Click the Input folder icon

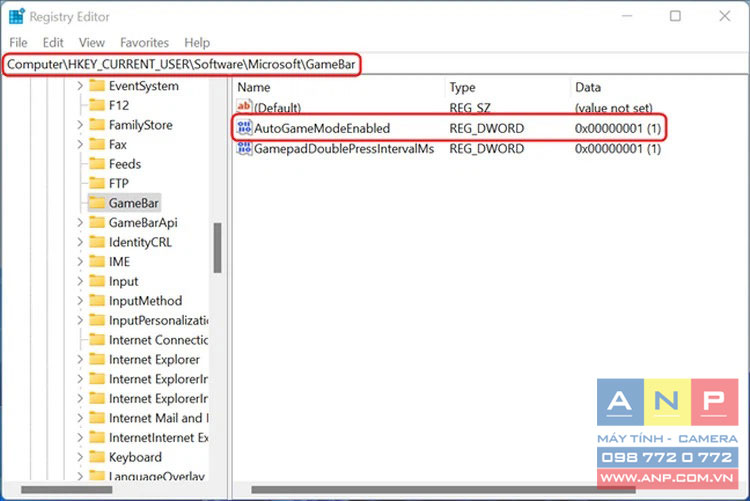(97, 281)
